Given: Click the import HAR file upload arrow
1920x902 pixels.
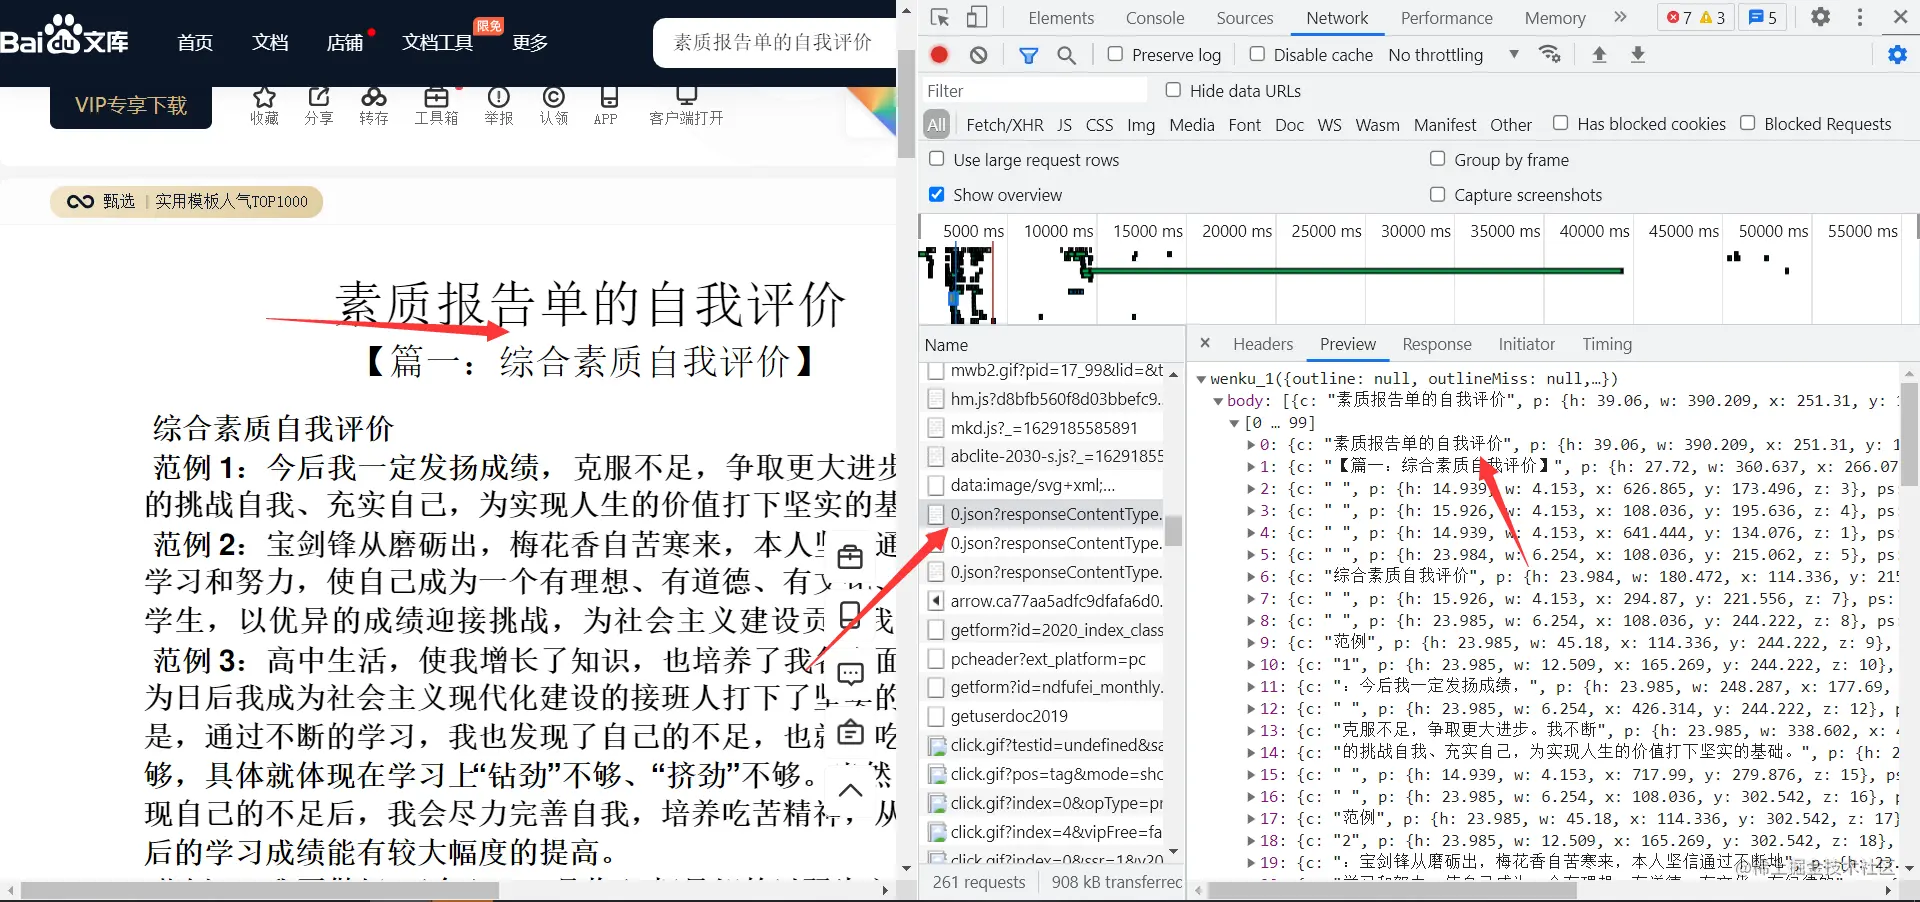Looking at the screenshot, I should pos(1599,55).
